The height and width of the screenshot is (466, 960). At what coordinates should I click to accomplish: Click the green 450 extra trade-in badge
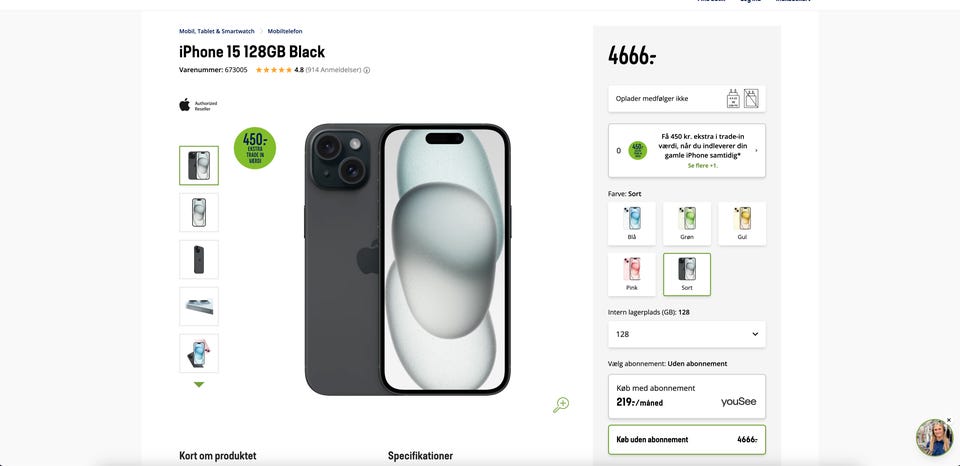[255, 148]
